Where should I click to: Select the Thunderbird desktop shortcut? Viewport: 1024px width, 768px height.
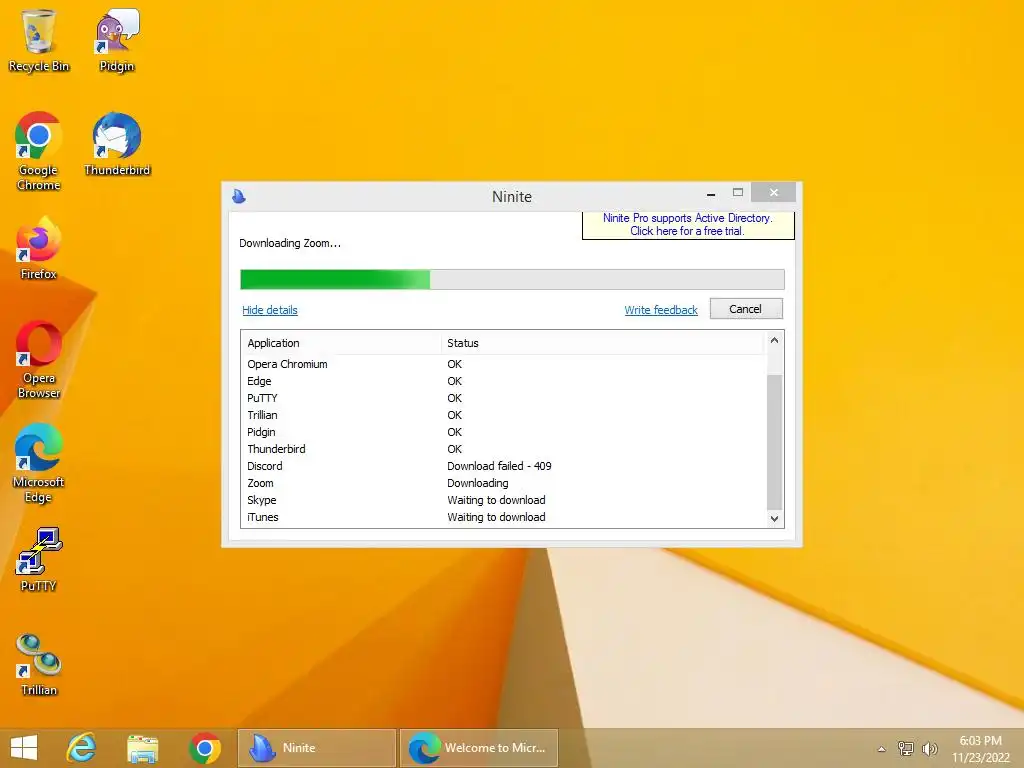(117, 144)
